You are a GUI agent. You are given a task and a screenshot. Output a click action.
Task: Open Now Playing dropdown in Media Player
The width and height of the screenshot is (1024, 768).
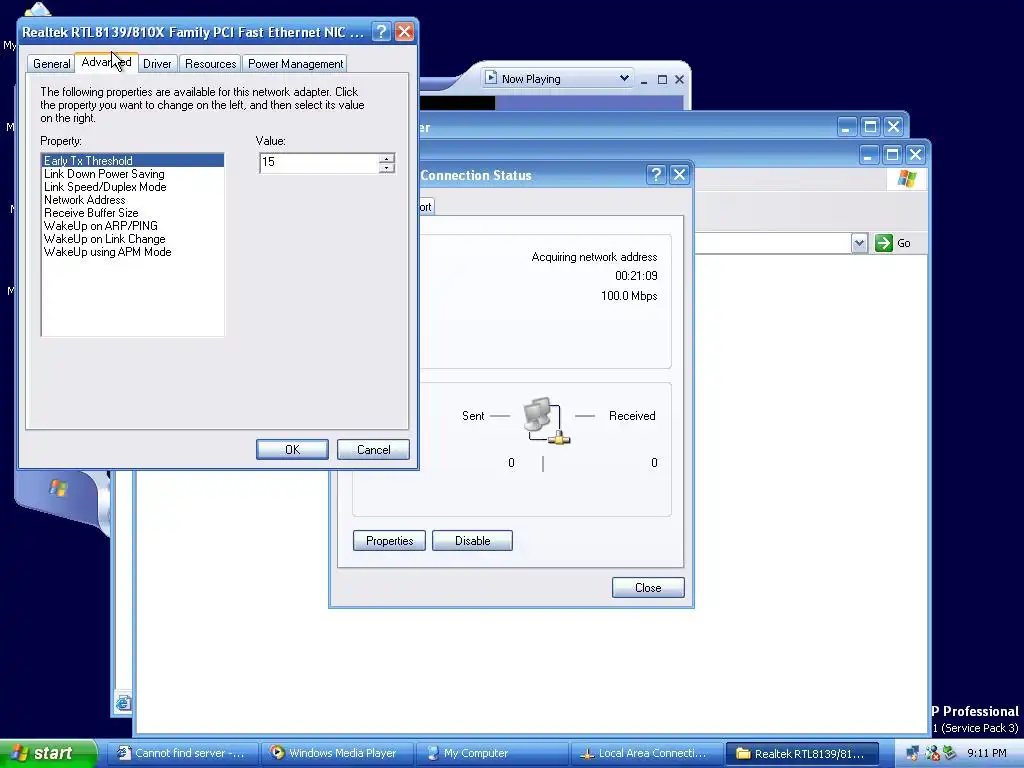pyautogui.click(x=624, y=78)
